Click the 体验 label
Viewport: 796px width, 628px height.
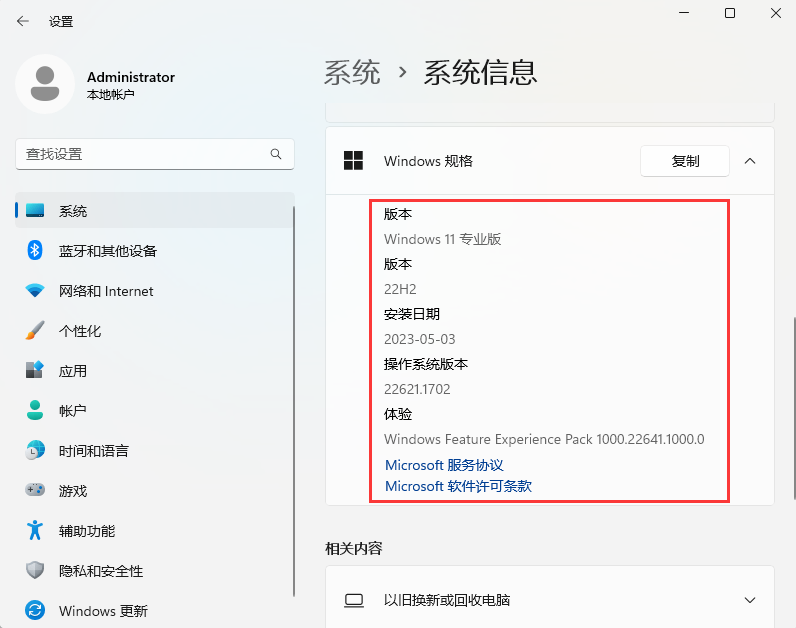point(397,414)
